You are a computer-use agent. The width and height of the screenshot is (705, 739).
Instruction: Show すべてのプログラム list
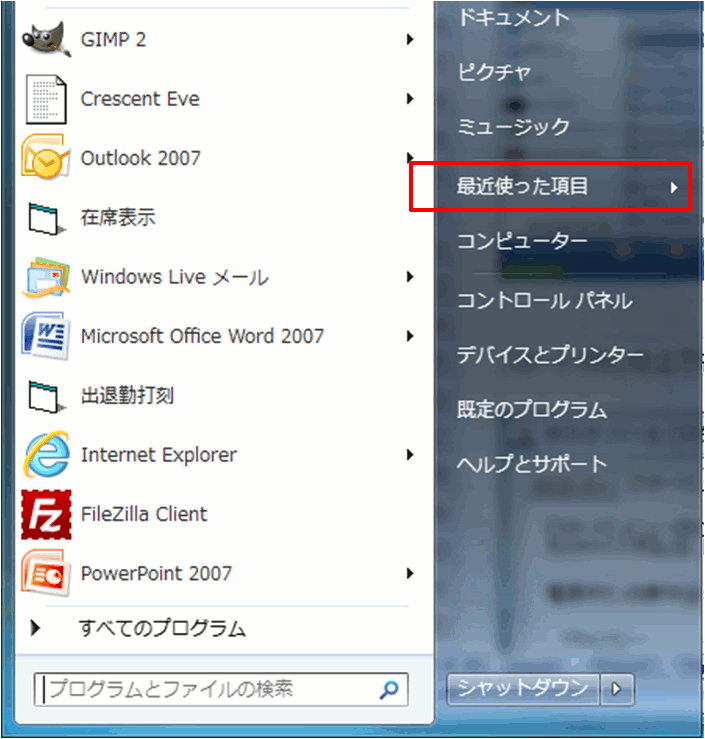[x=161, y=629]
